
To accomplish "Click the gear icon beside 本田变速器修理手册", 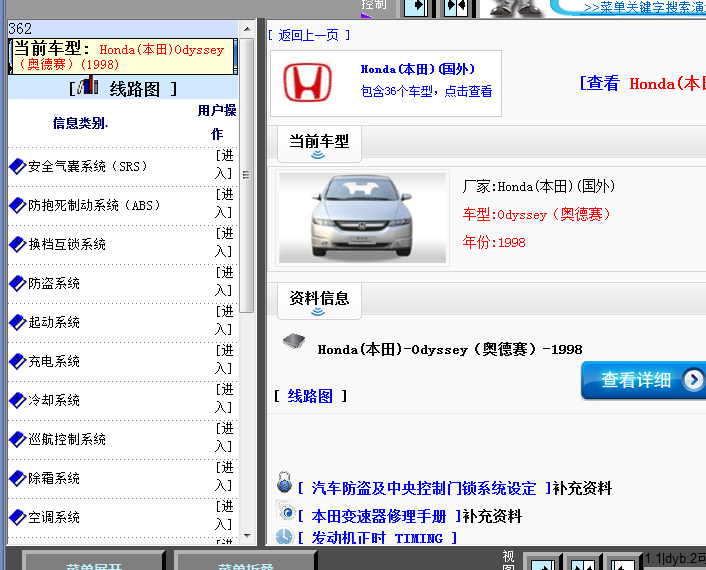I will (286, 511).
